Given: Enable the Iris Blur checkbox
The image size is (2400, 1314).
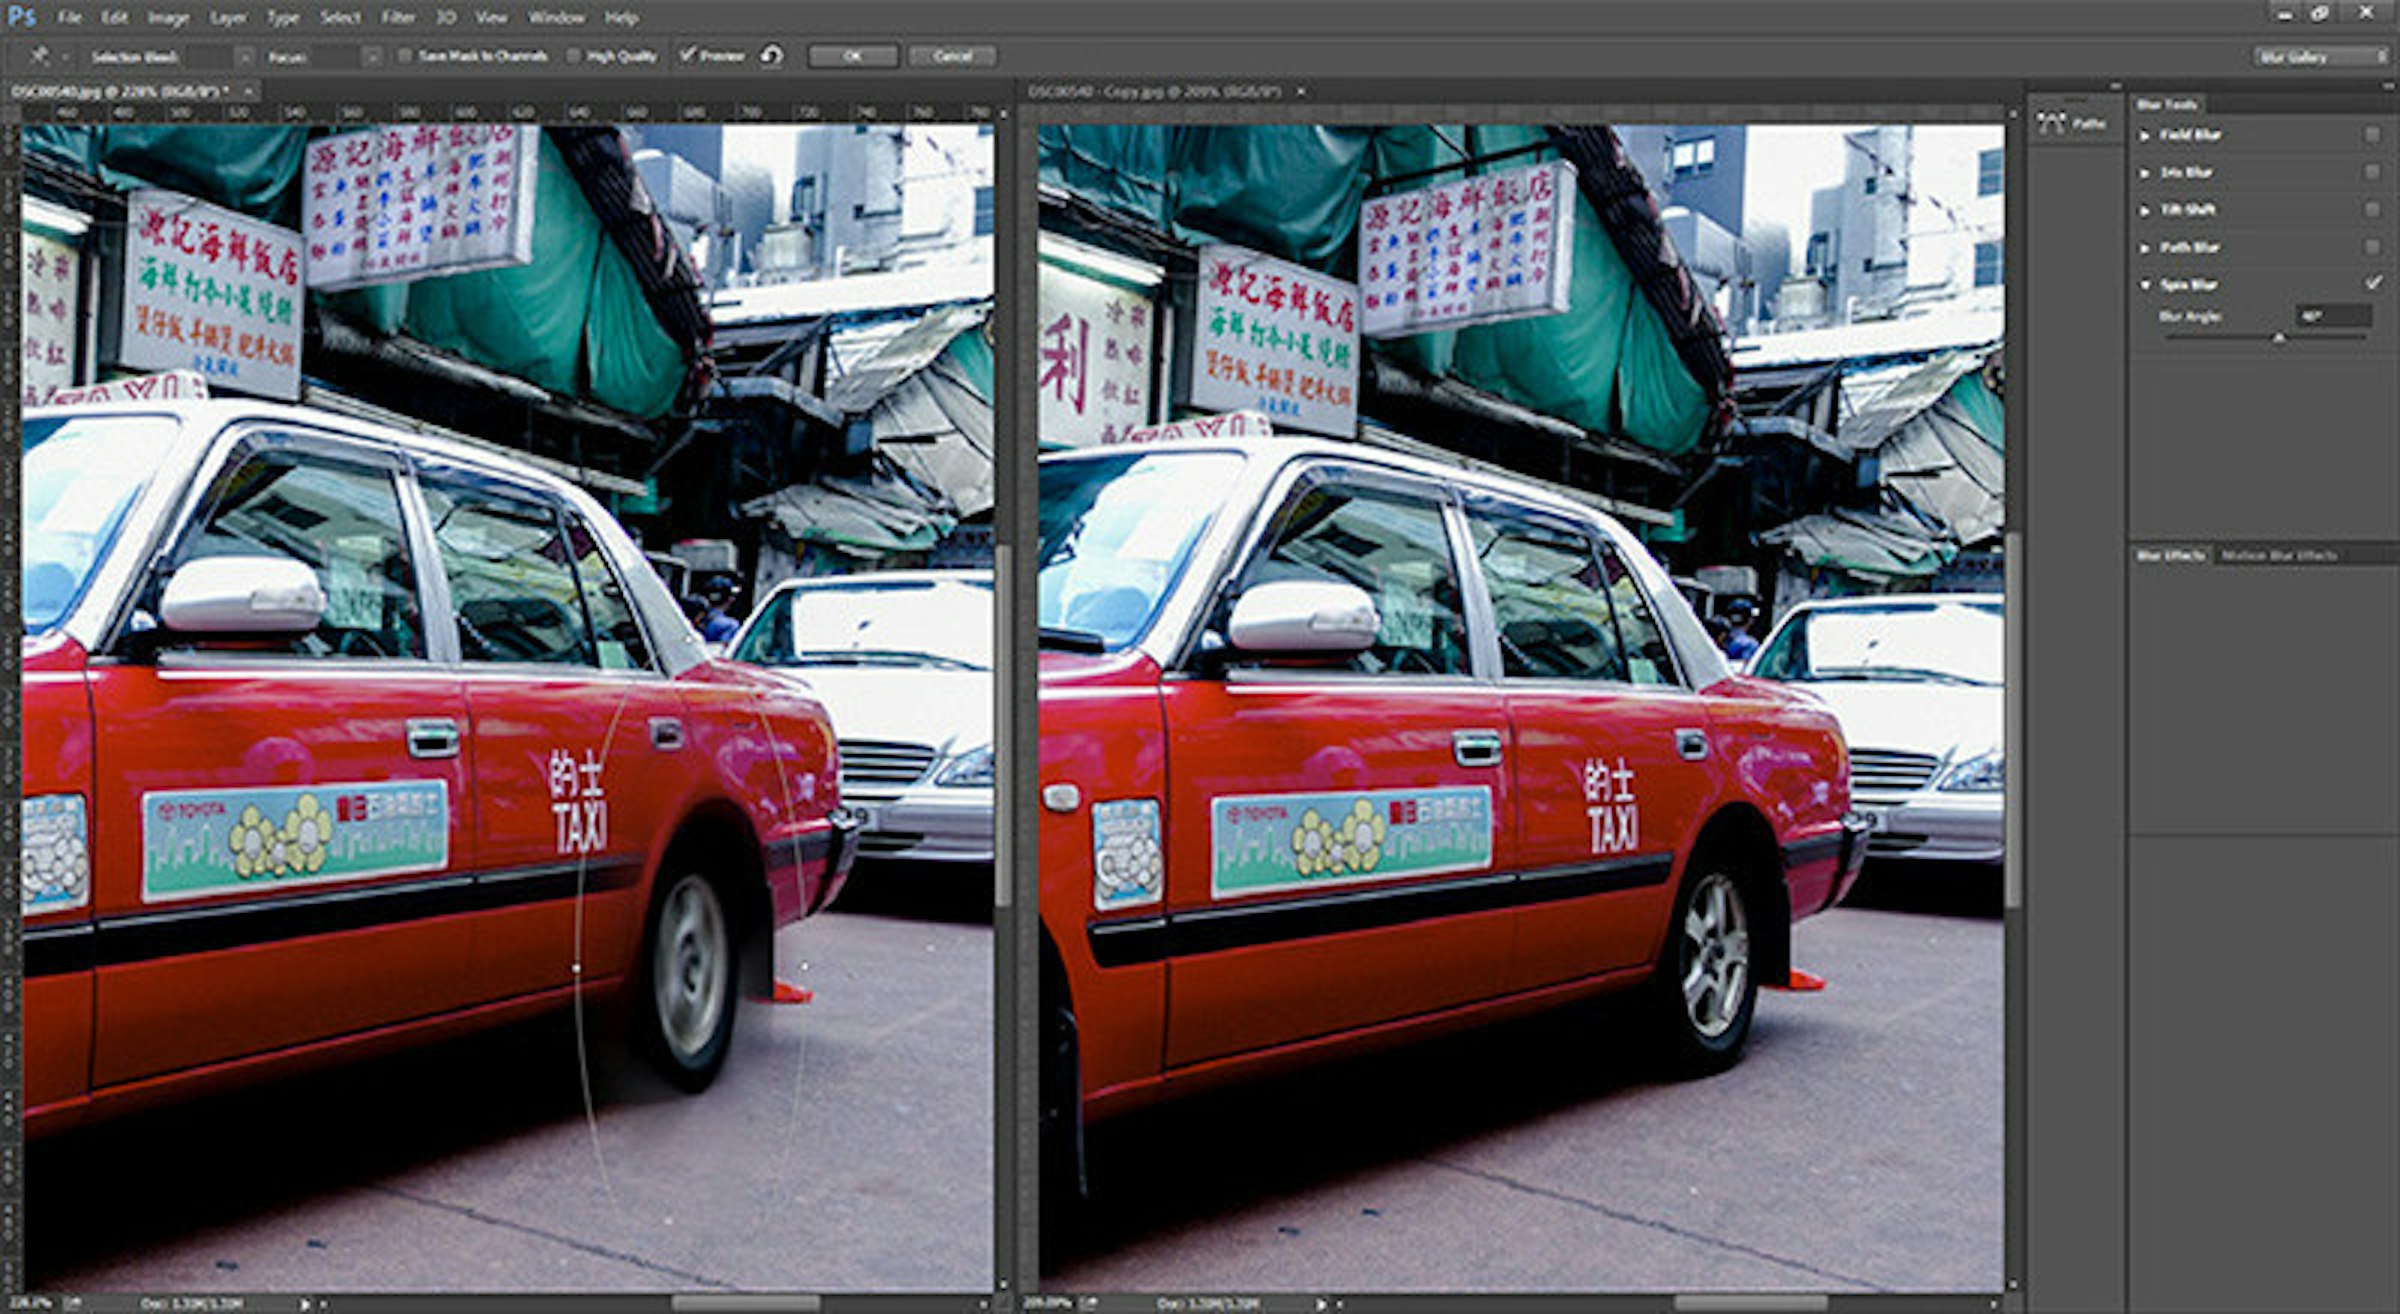Looking at the screenshot, I should tap(2372, 172).
